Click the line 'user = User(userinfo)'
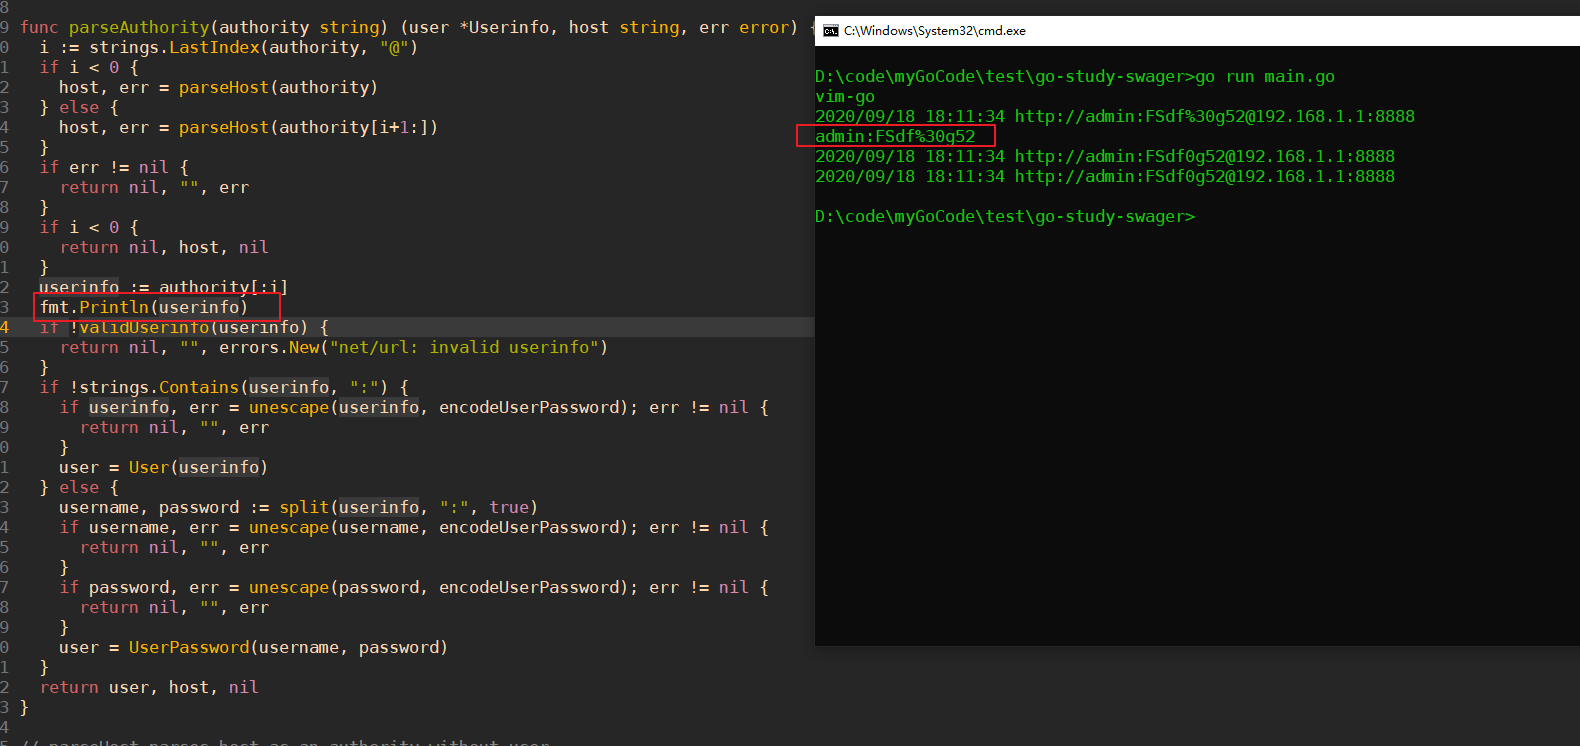The width and height of the screenshot is (1580, 746). [164, 467]
